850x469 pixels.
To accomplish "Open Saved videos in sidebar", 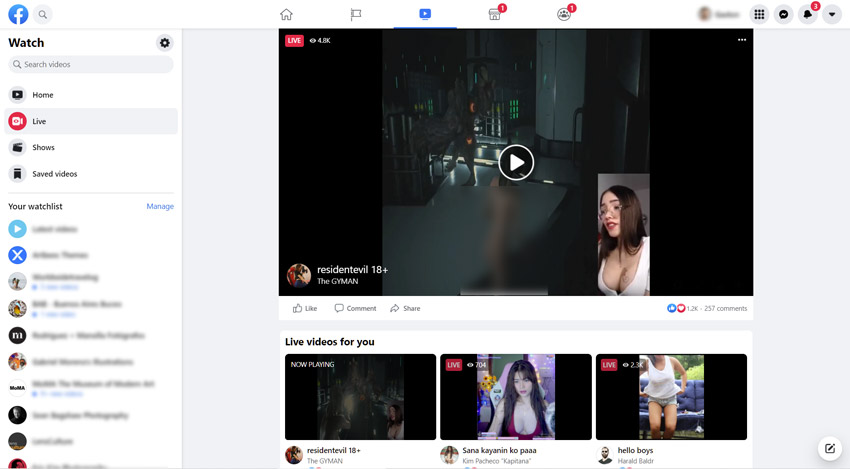I will (91, 174).
